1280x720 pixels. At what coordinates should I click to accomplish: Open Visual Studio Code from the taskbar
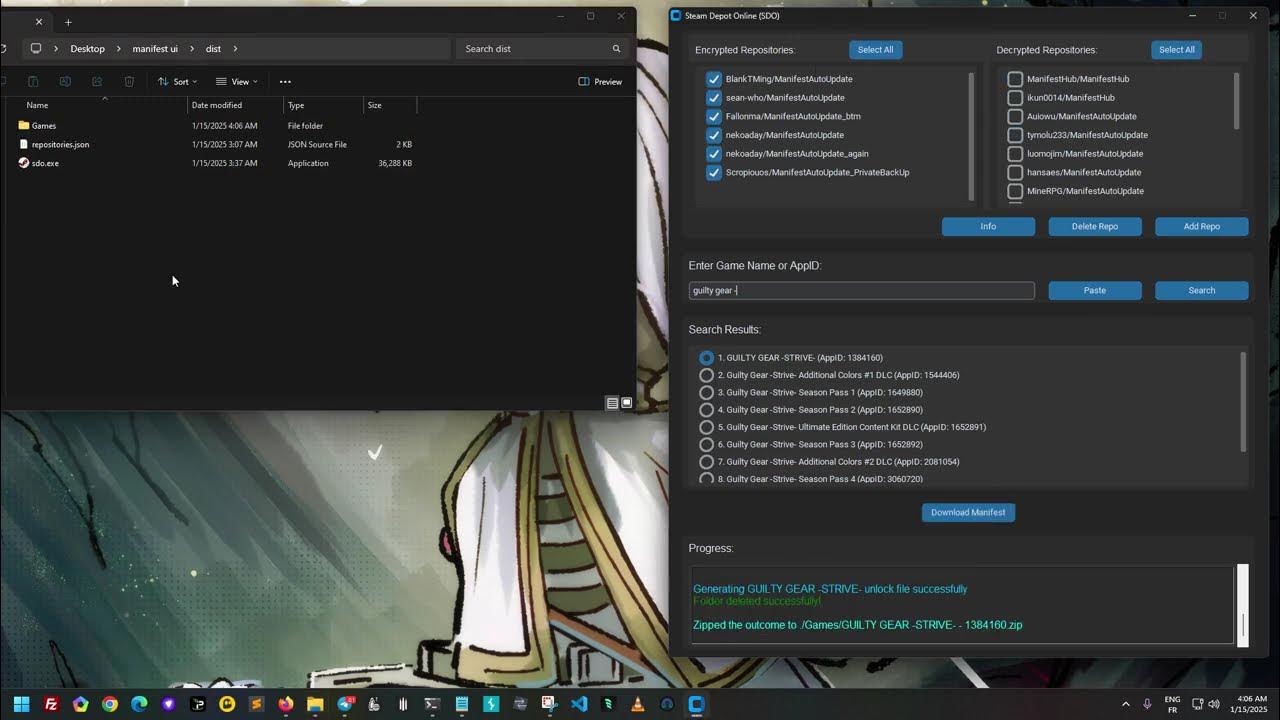579,704
